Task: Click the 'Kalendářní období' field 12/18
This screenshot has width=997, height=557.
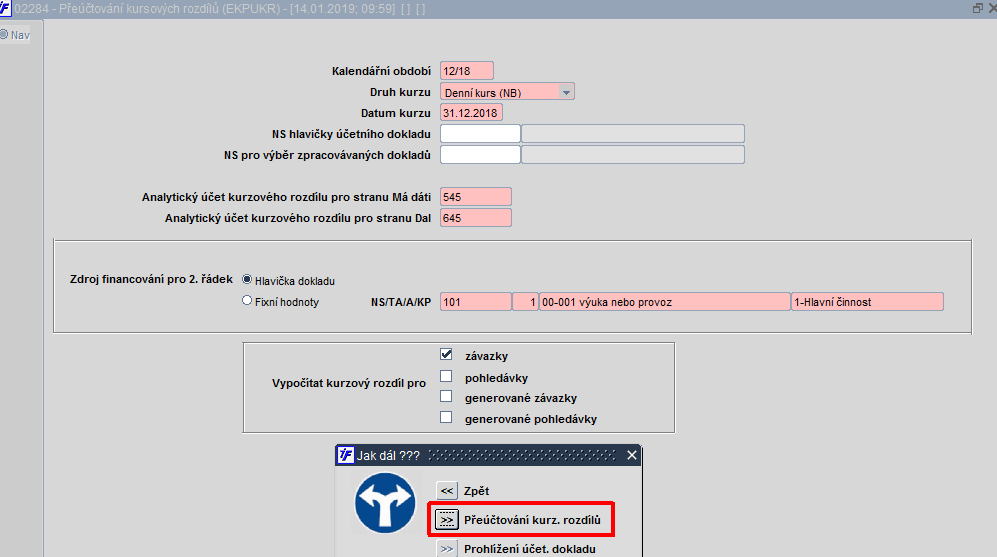Action: pyautogui.click(x=467, y=71)
